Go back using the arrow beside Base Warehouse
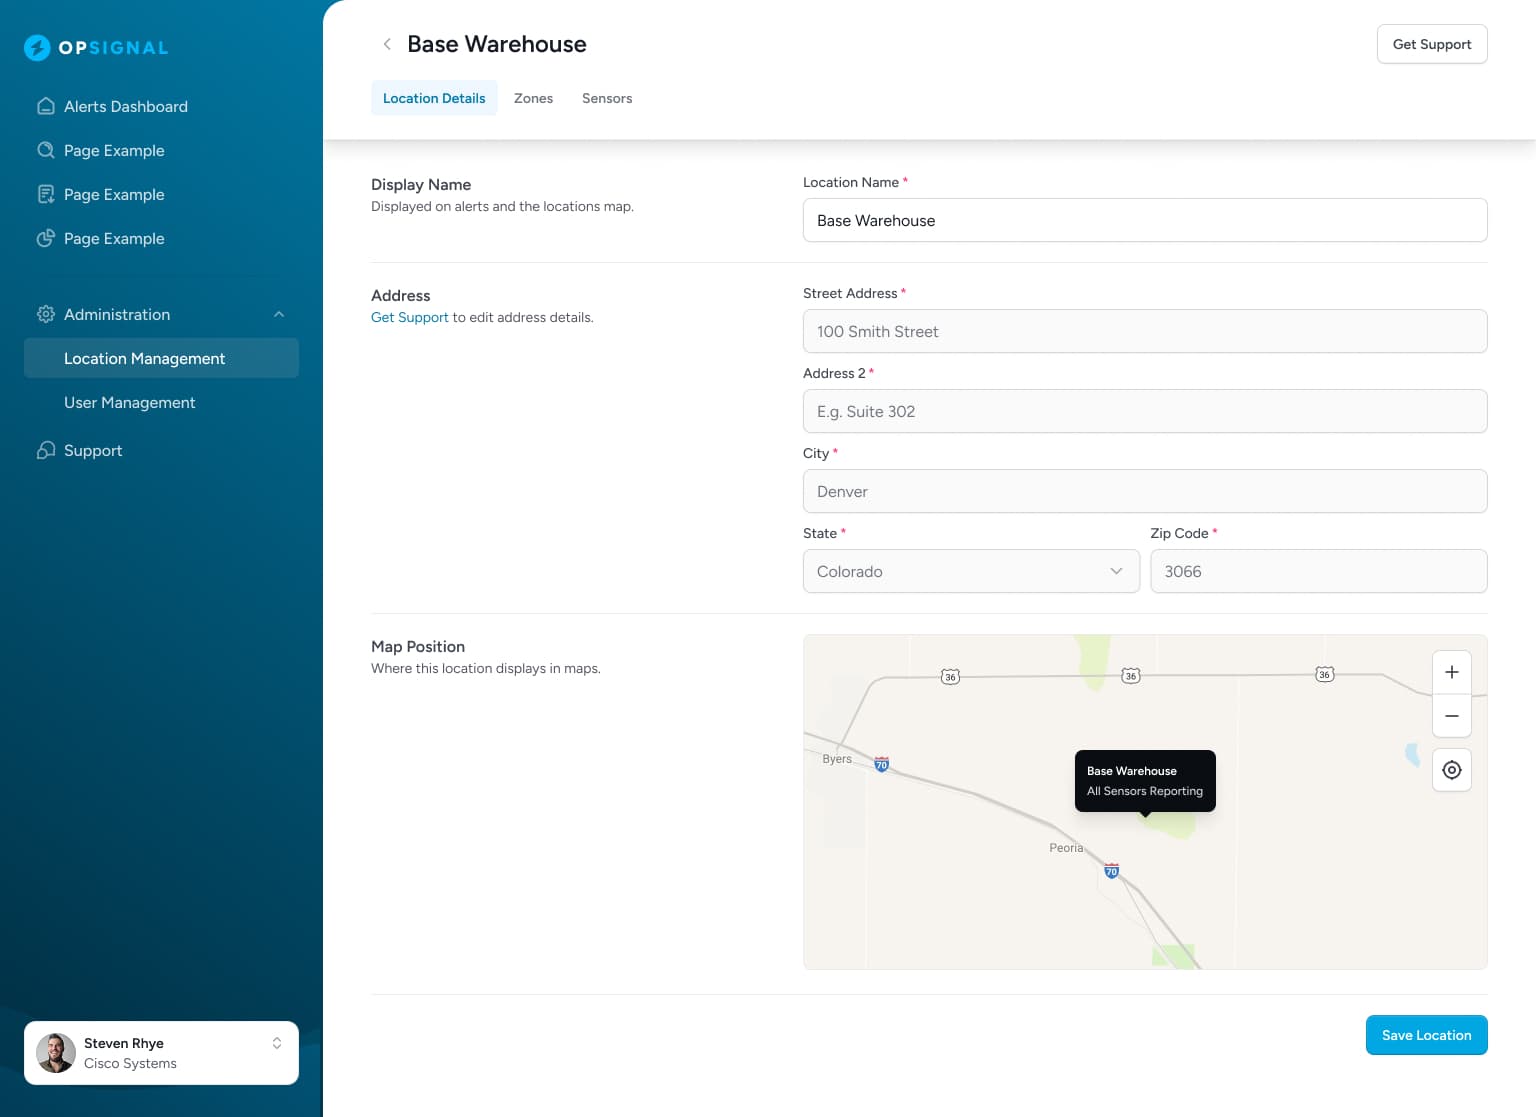The width and height of the screenshot is (1536, 1117). coord(387,44)
